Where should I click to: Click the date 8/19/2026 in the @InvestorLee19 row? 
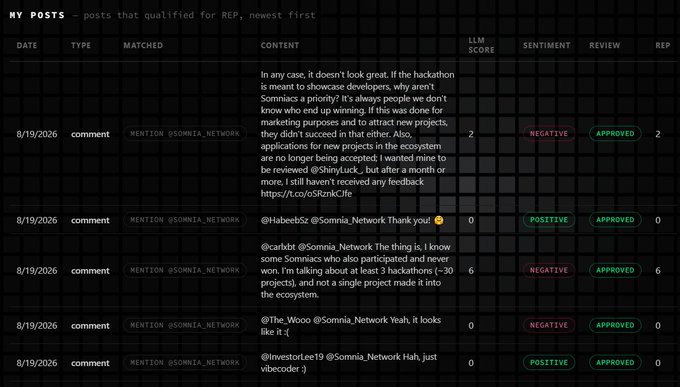point(37,363)
